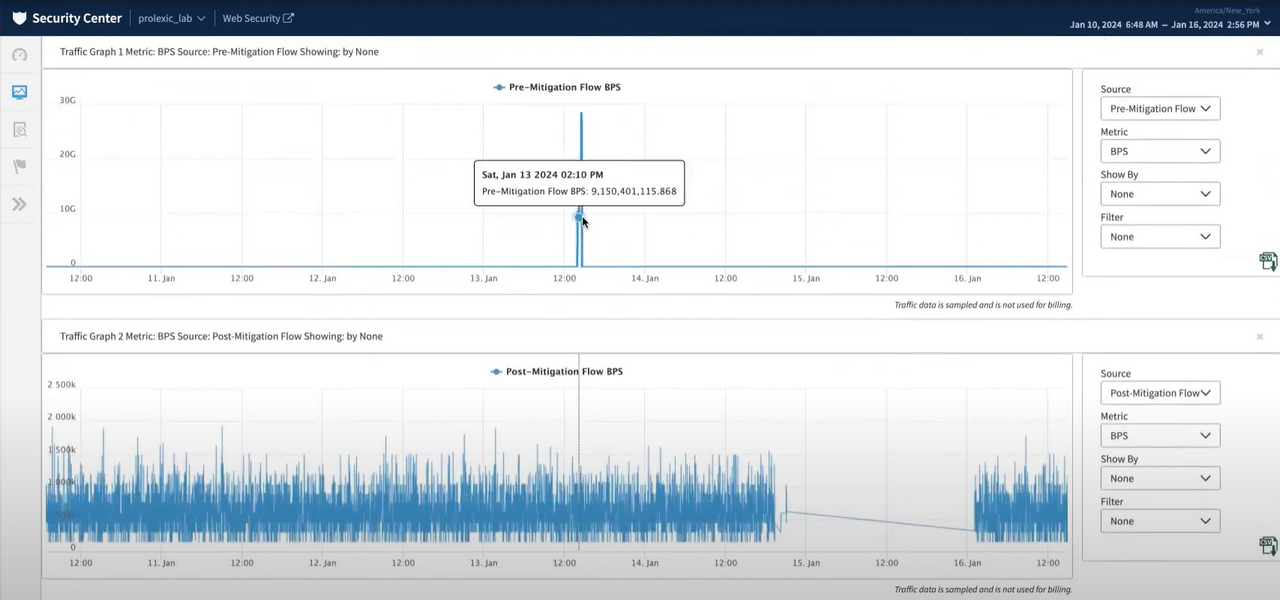Screen dimensions: 1280x600
Task: Click the Filter dropdown set to None
Action: tap(1160, 236)
